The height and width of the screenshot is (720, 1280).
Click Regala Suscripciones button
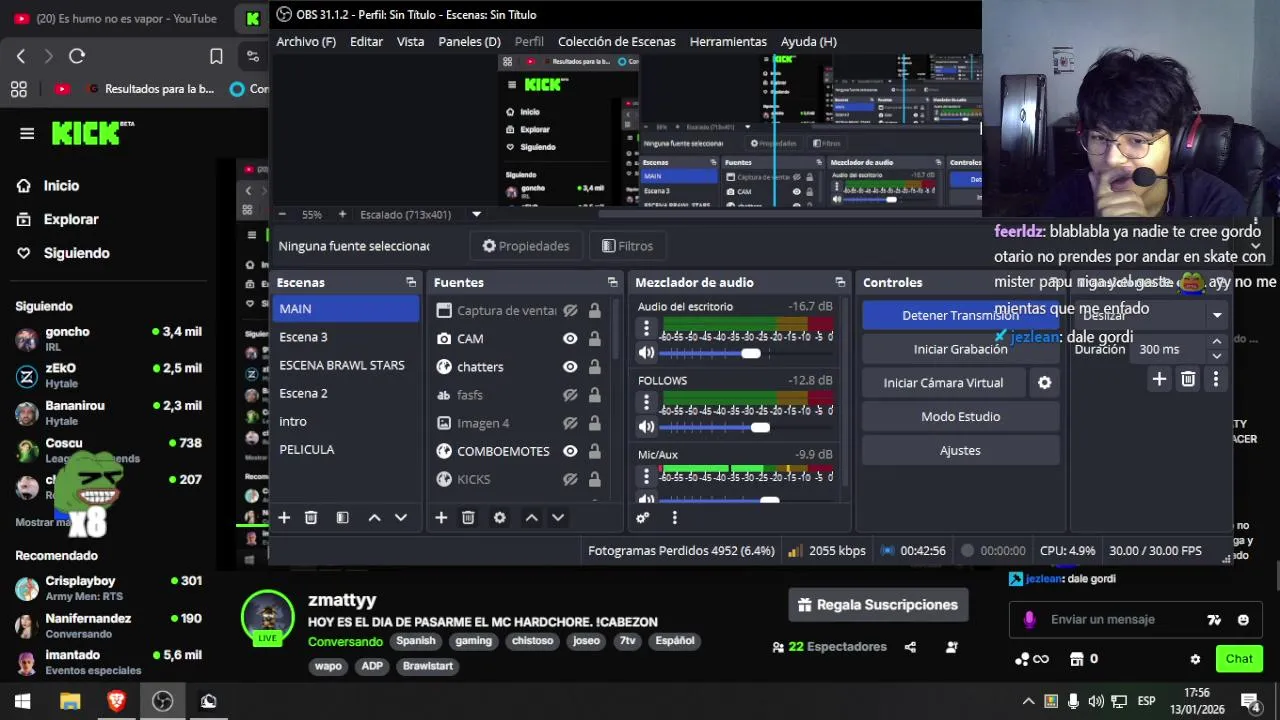pos(878,605)
